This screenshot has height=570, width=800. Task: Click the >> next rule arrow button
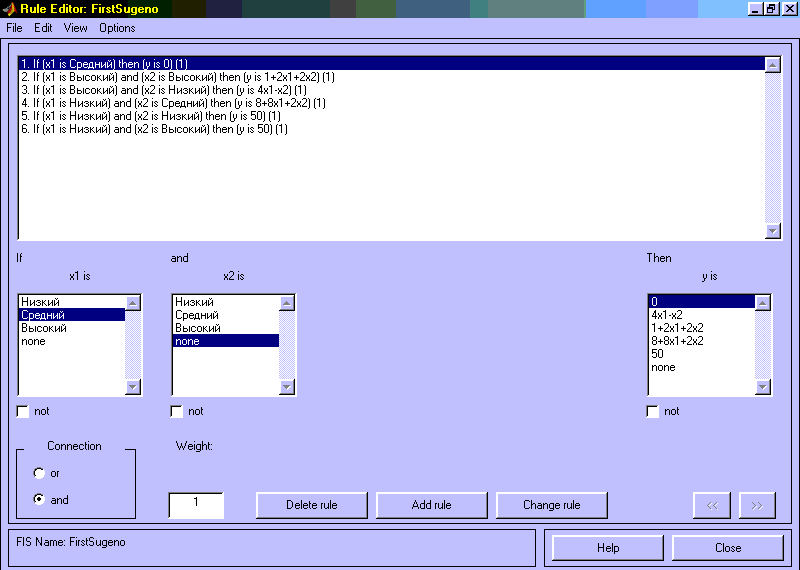(757, 505)
